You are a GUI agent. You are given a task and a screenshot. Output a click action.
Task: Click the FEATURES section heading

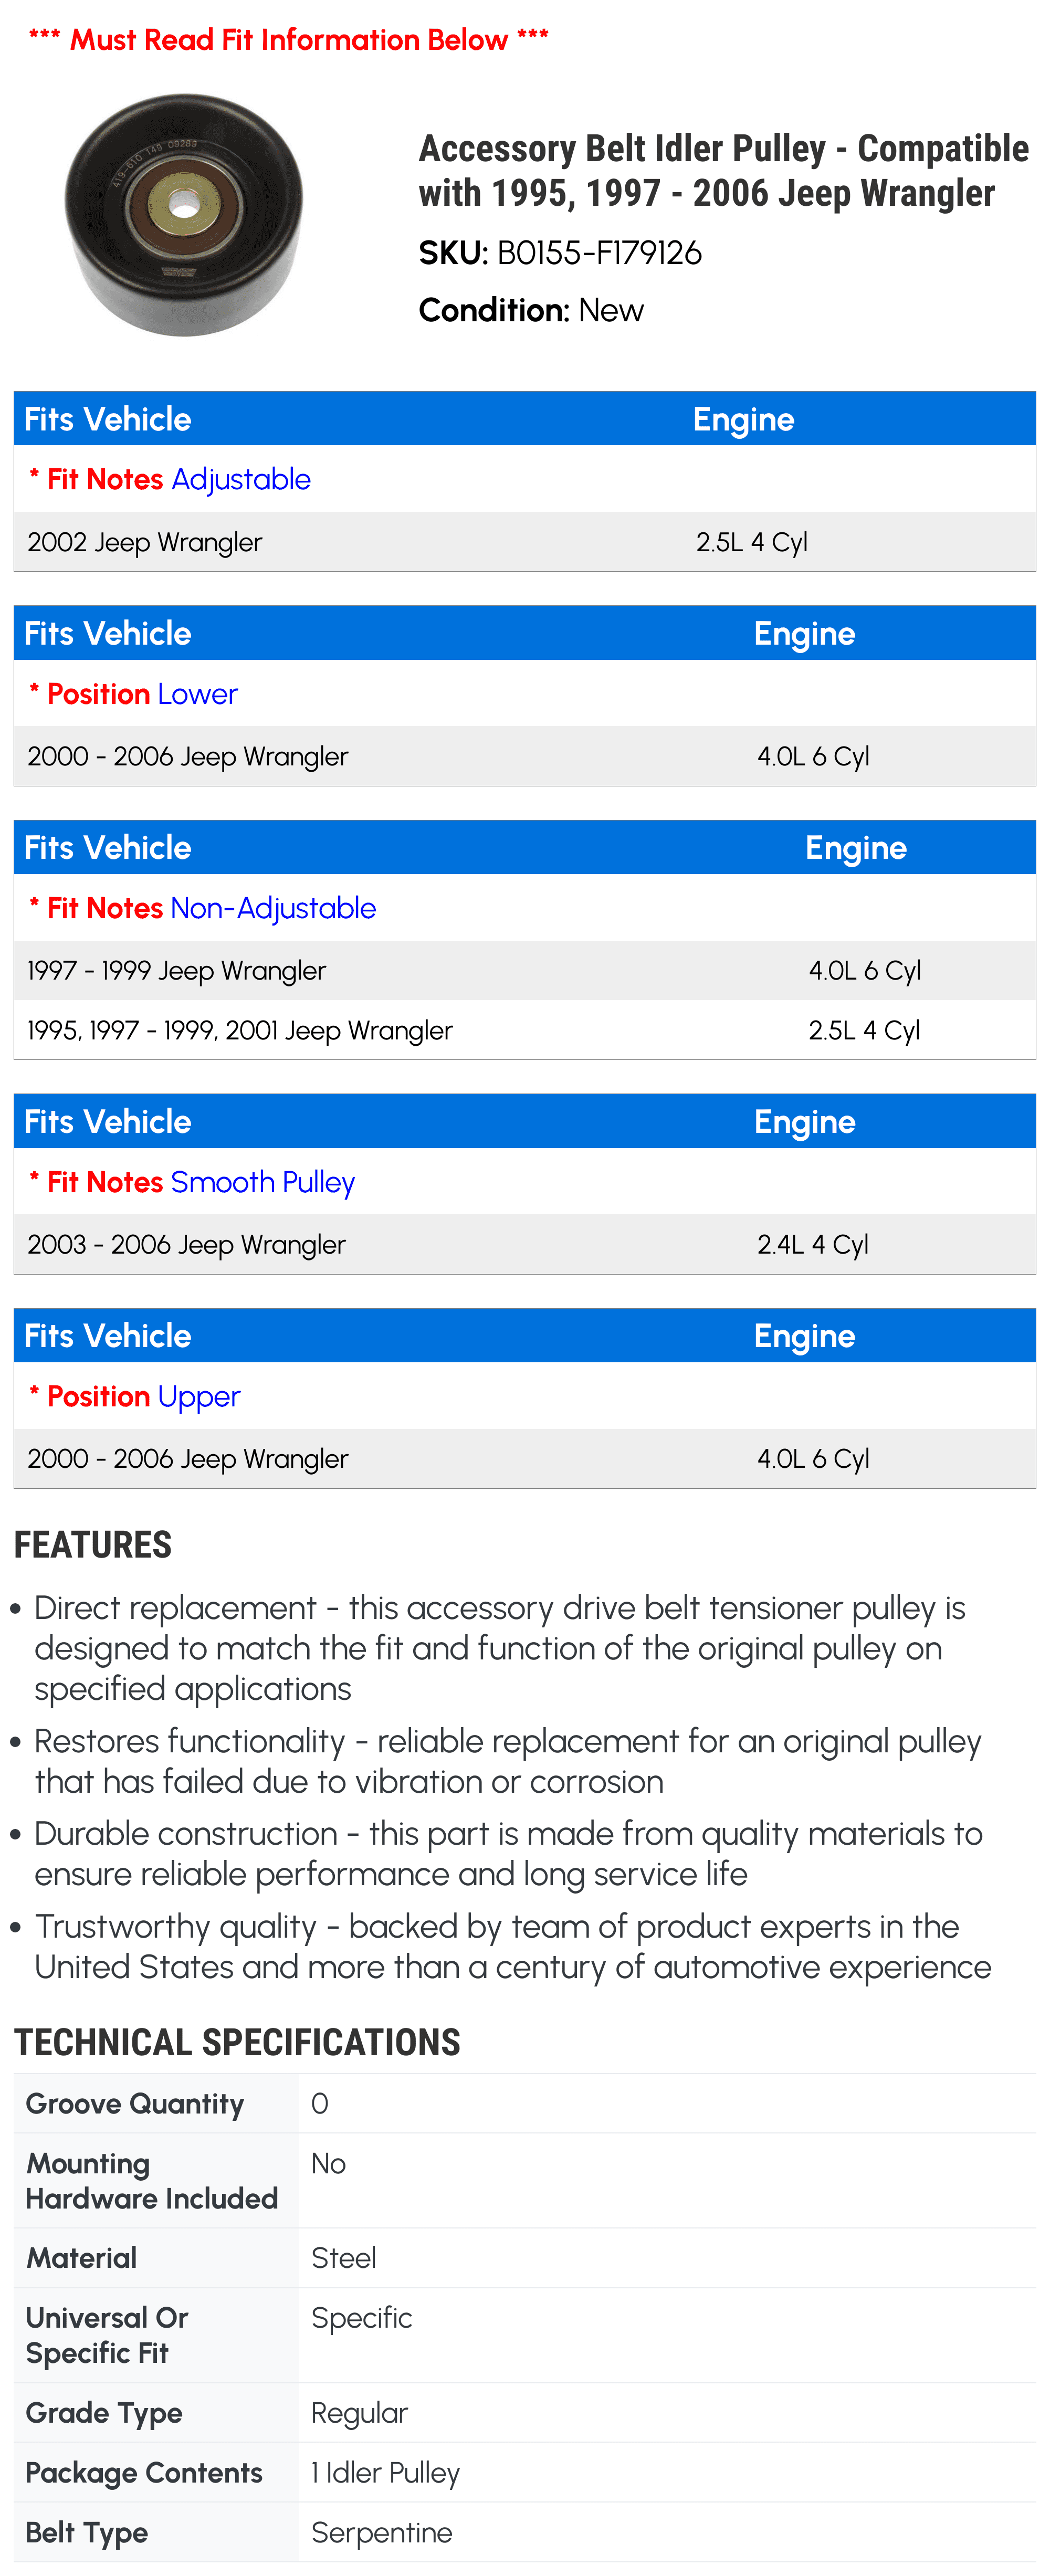pyautogui.click(x=93, y=1545)
